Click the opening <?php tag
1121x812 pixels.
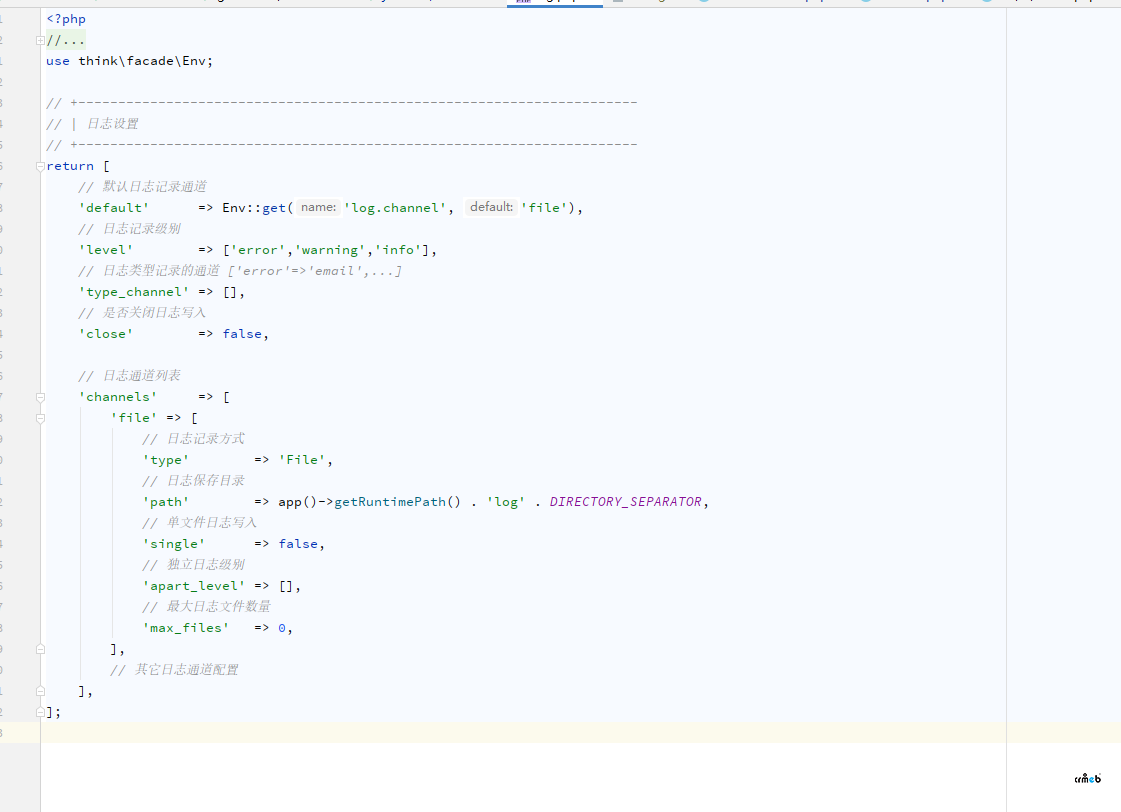66,19
